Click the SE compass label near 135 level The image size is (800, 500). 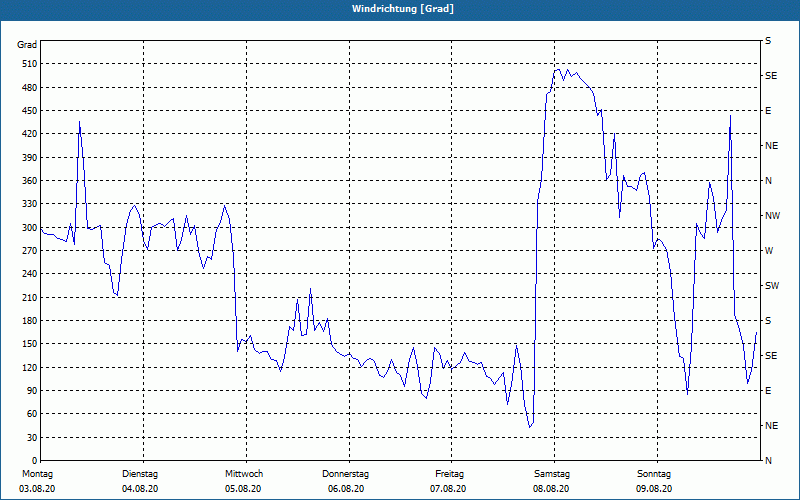coord(771,356)
